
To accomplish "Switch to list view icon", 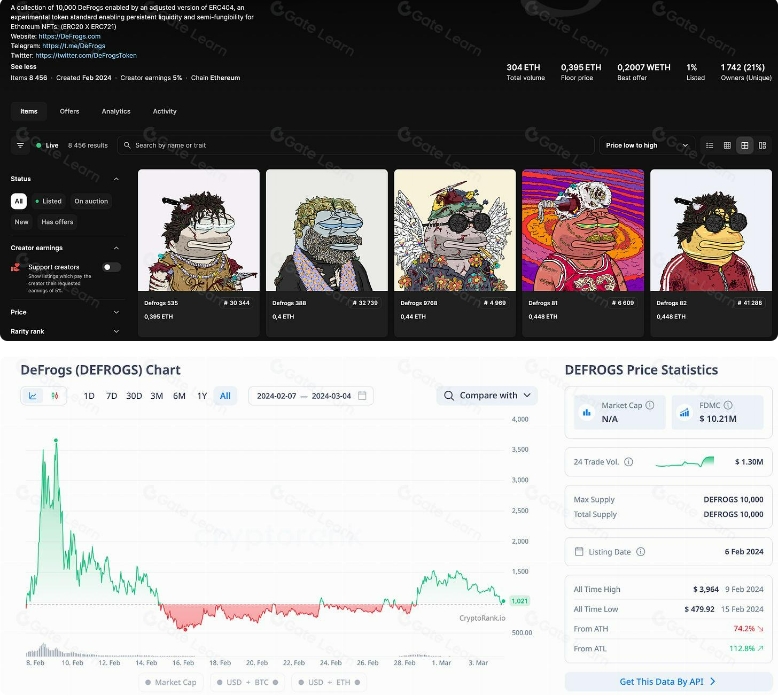I will pos(709,146).
